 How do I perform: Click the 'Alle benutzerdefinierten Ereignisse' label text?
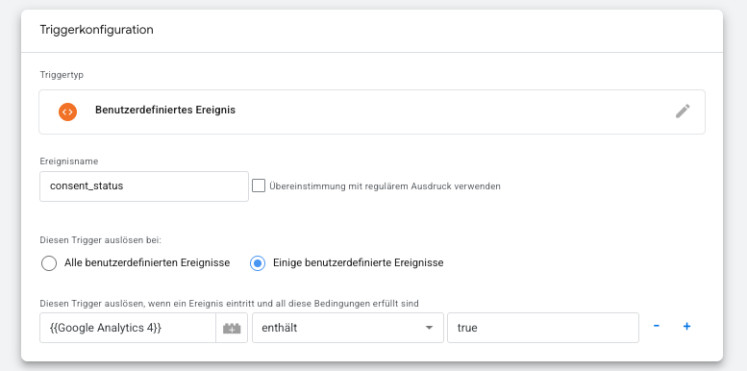click(147, 263)
